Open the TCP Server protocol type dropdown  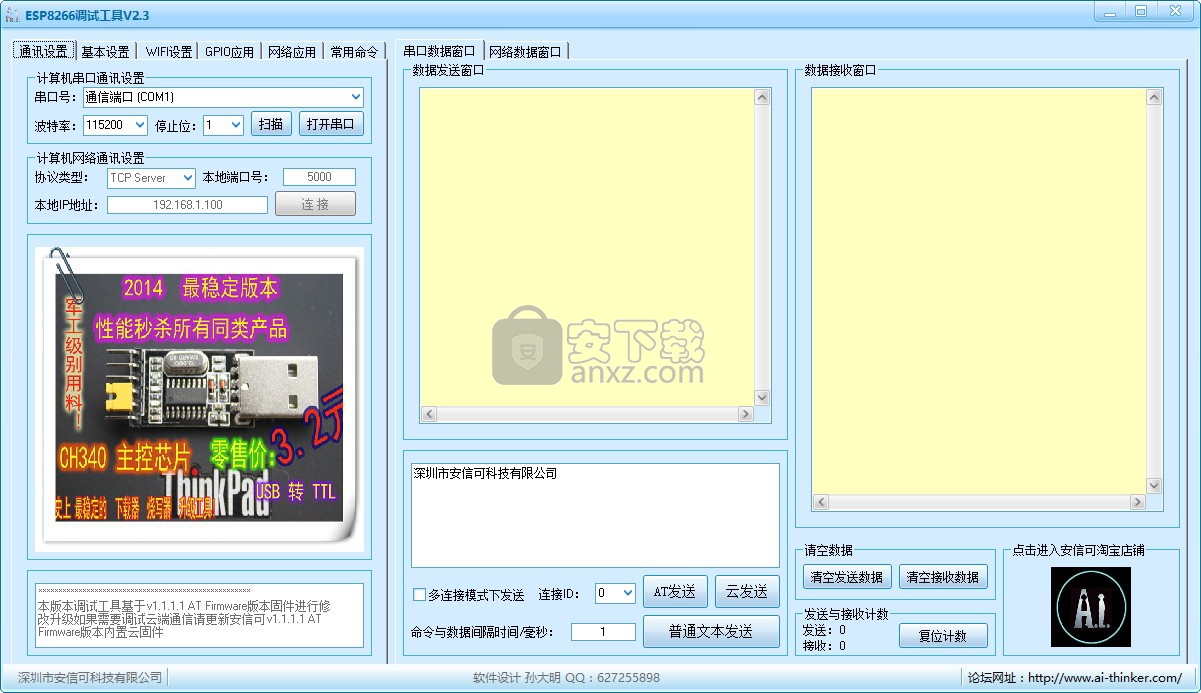pyautogui.click(x=187, y=178)
